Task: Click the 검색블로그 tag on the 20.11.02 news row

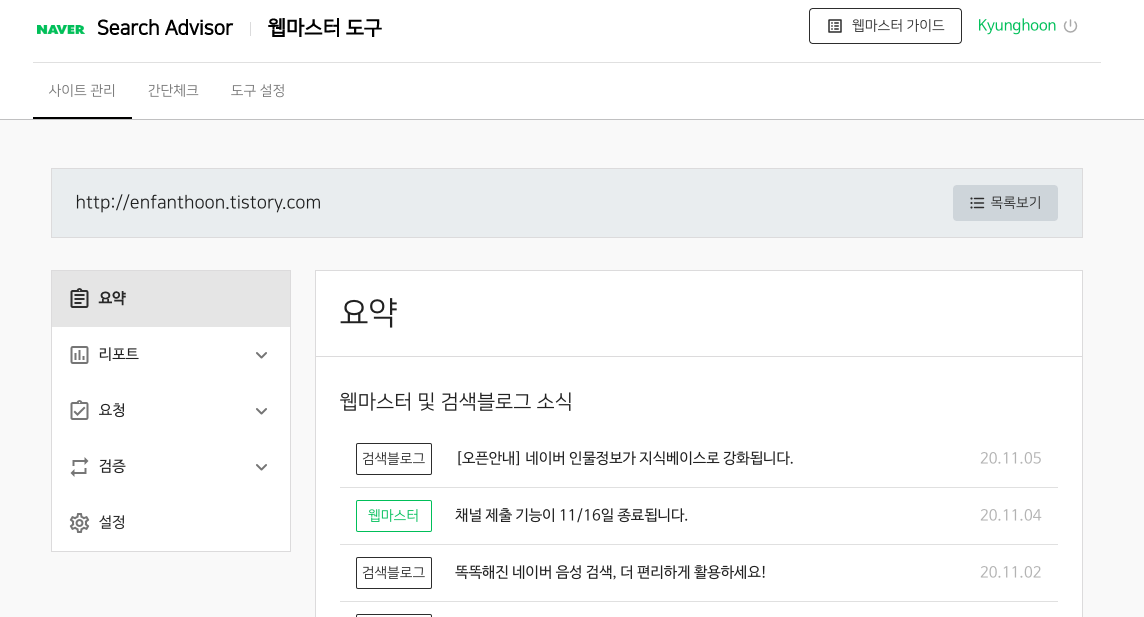Action: pyautogui.click(x=394, y=573)
